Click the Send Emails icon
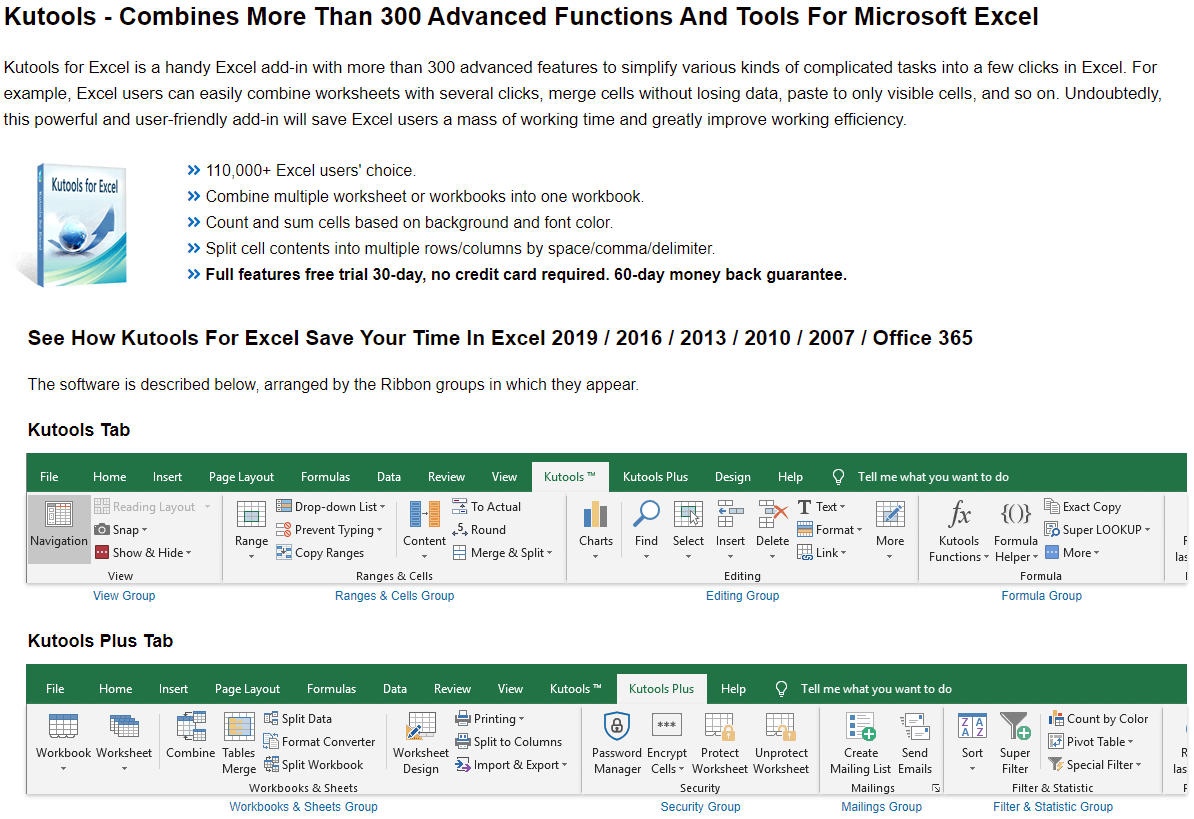Viewport: 1194px width, 819px height. [x=915, y=726]
